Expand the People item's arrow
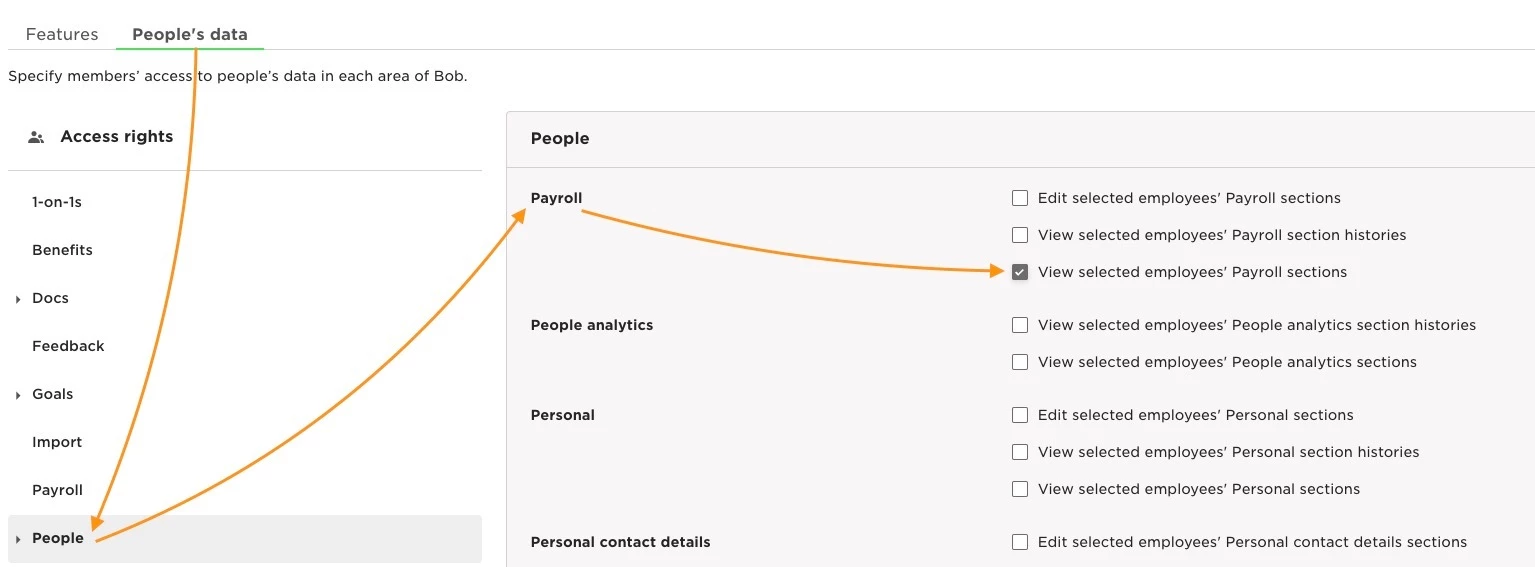Viewport: 1535px width, 567px height. pos(18,539)
